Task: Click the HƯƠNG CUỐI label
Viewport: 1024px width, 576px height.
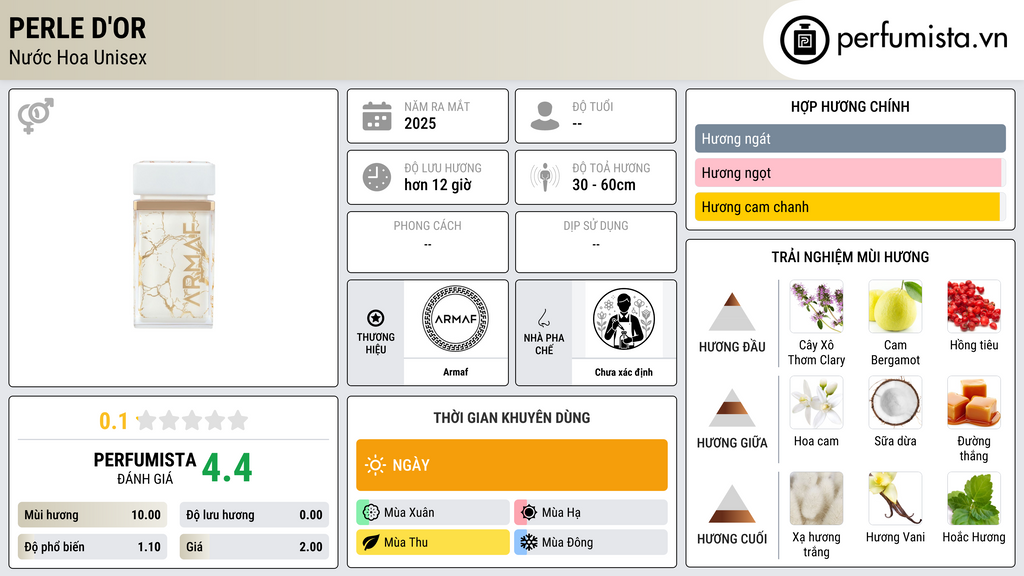Action: pyautogui.click(x=732, y=539)
